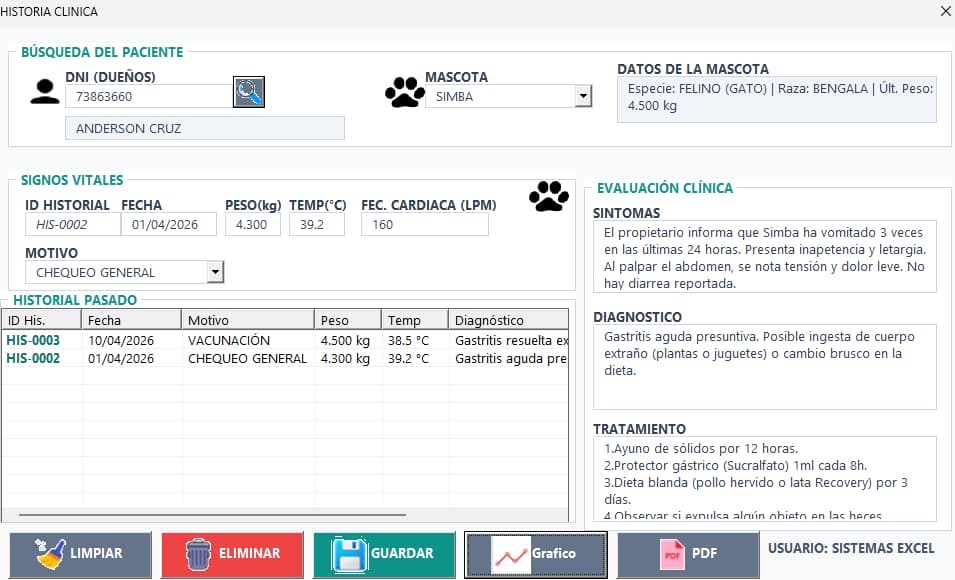Click the GUARDAR button label

pos(402,553)
